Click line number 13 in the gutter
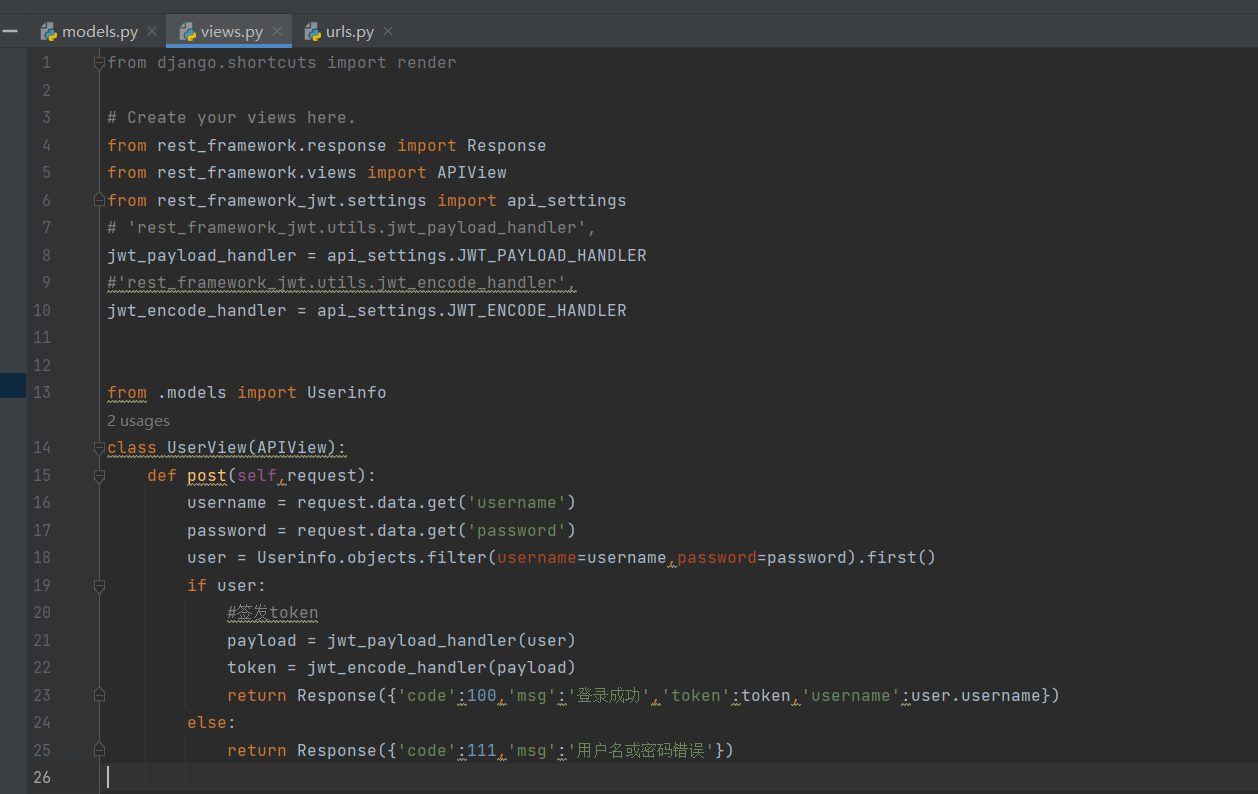 pos(41,392)
